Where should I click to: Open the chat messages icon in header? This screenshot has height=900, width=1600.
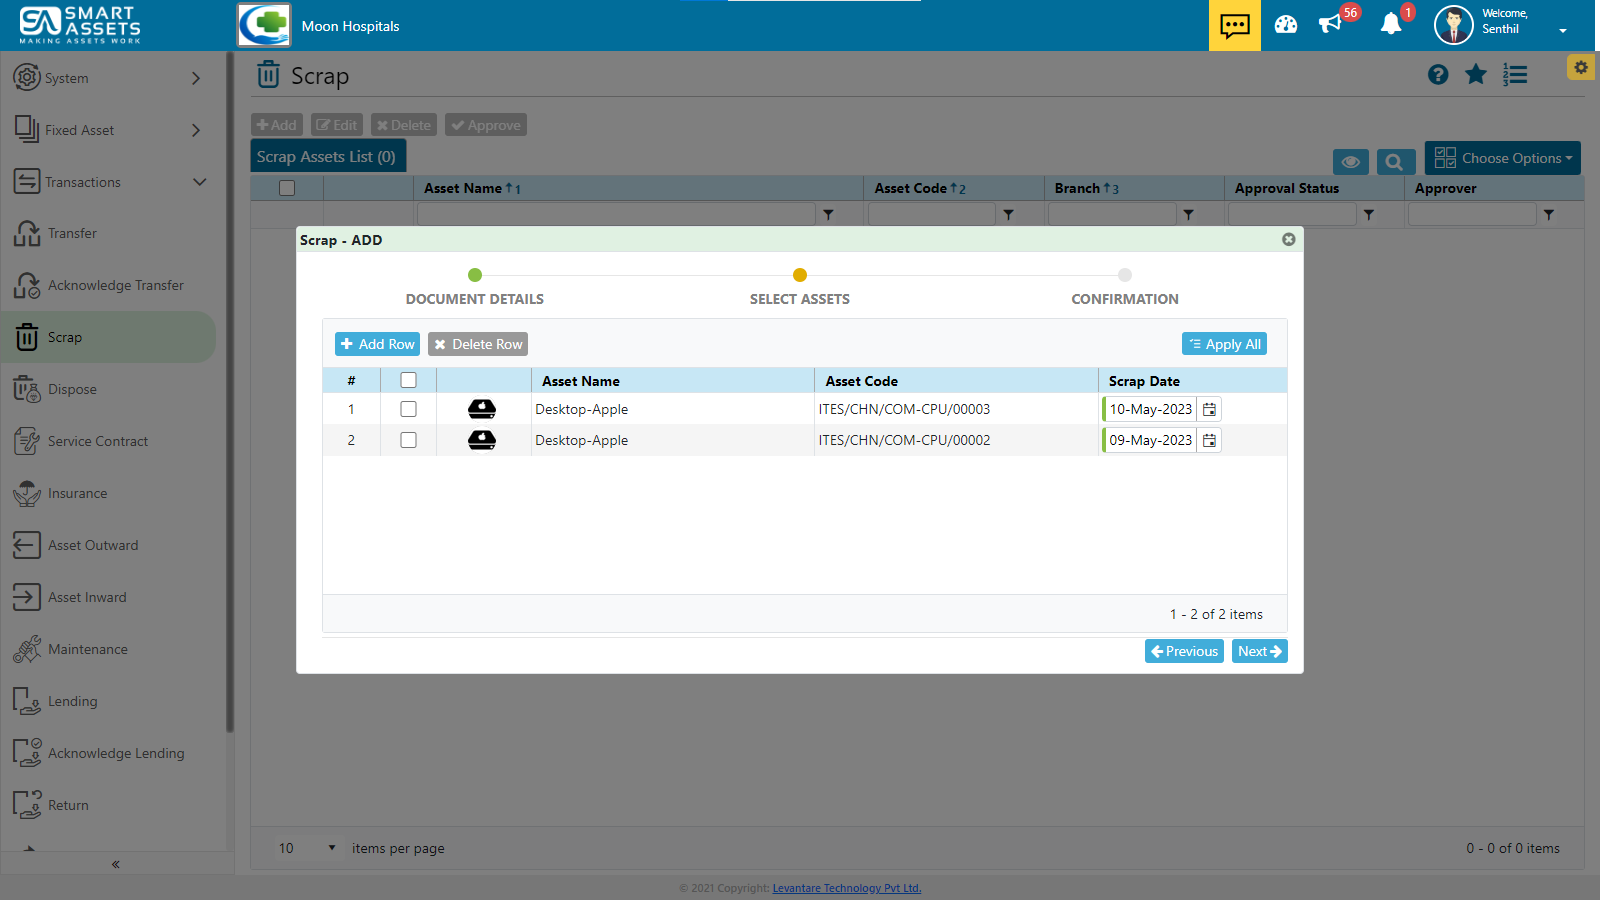(1234, 25)
